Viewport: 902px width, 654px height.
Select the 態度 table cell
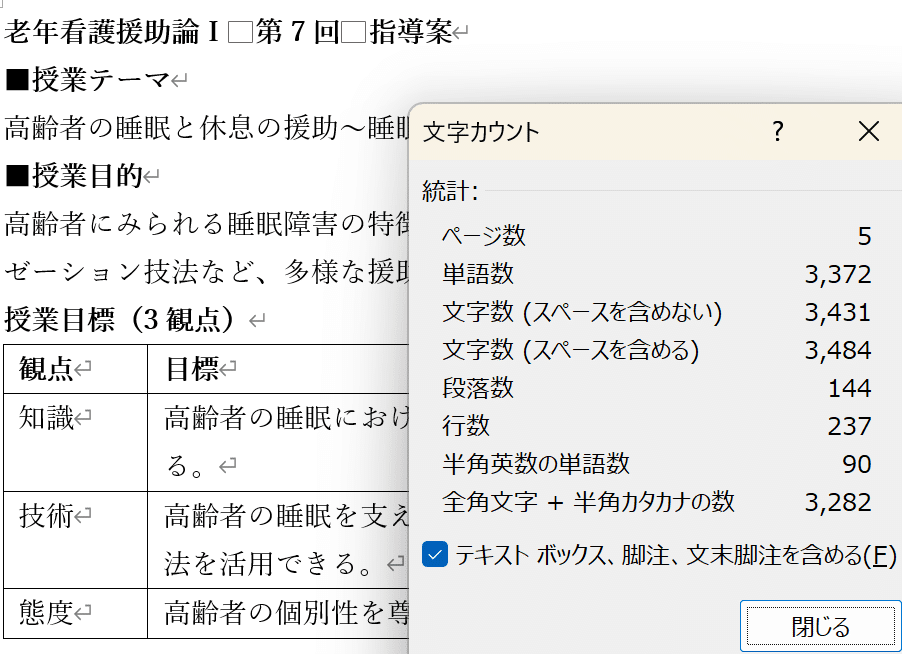click(47, 612)
